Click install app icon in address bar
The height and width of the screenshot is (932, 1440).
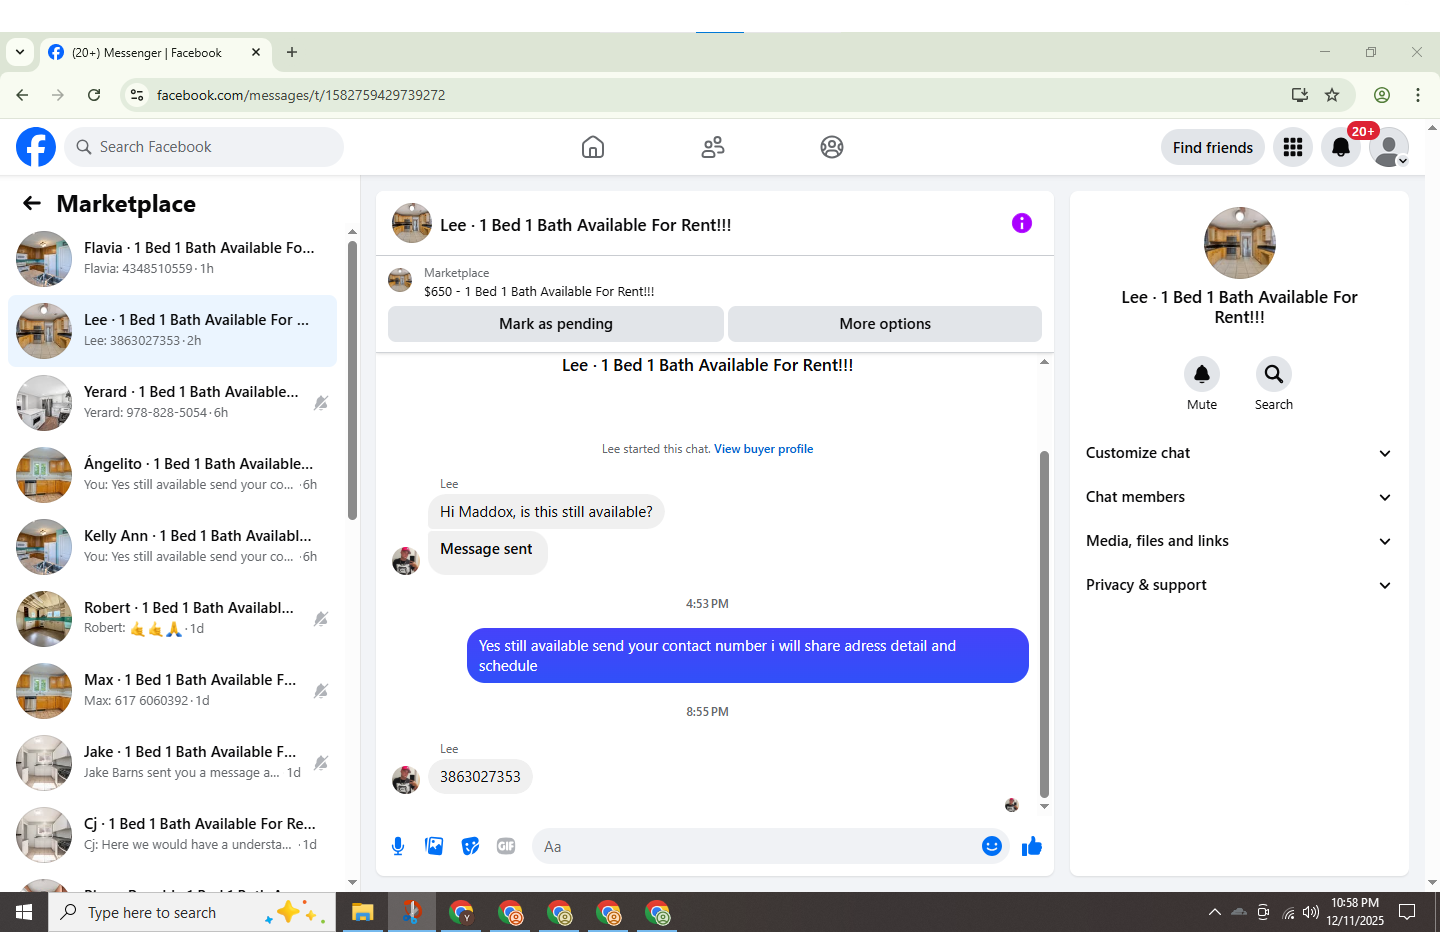[1299, 95]
